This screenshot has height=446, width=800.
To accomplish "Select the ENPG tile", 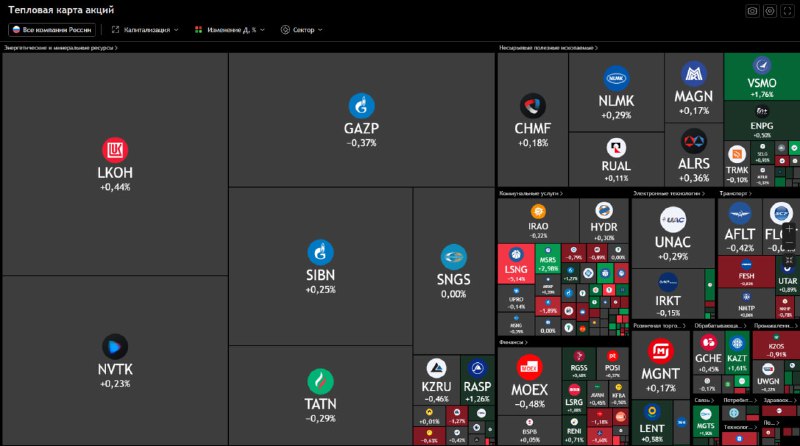I will point(762,120).
